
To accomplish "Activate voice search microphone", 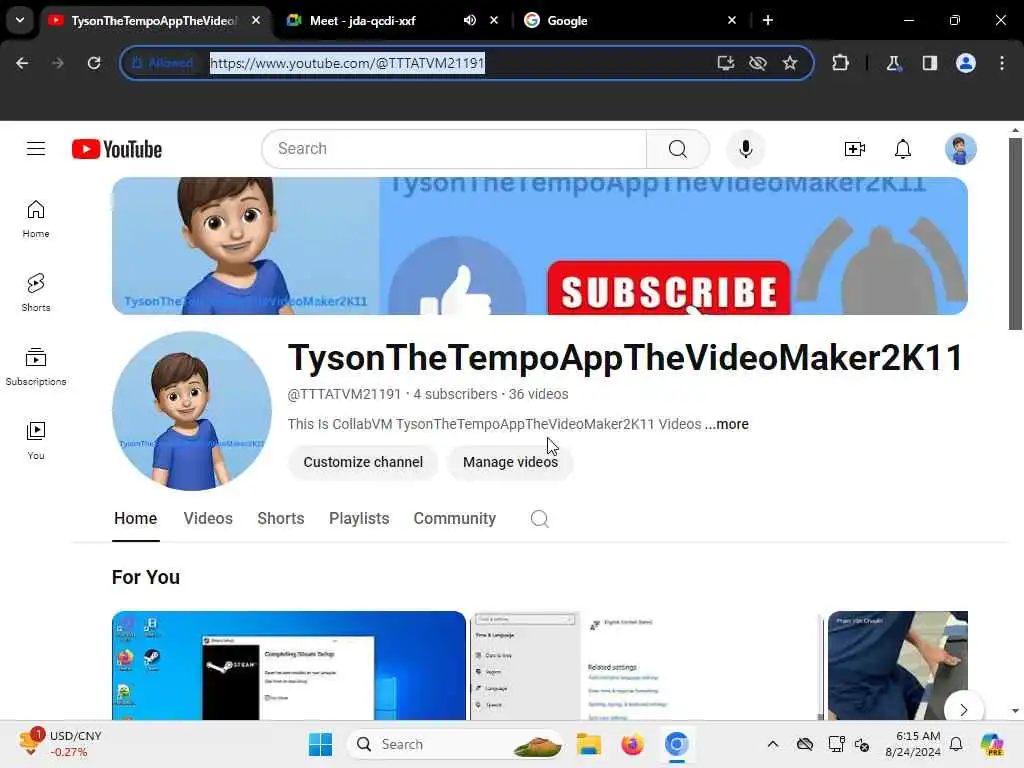I will click(x=745, y=149).
